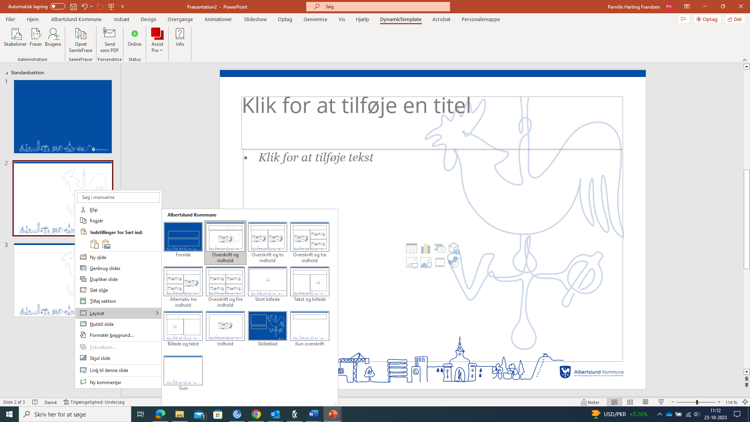The image size is (750, 422).
Task: Collapse the Standardsektion section
Action: pos(7,73)
